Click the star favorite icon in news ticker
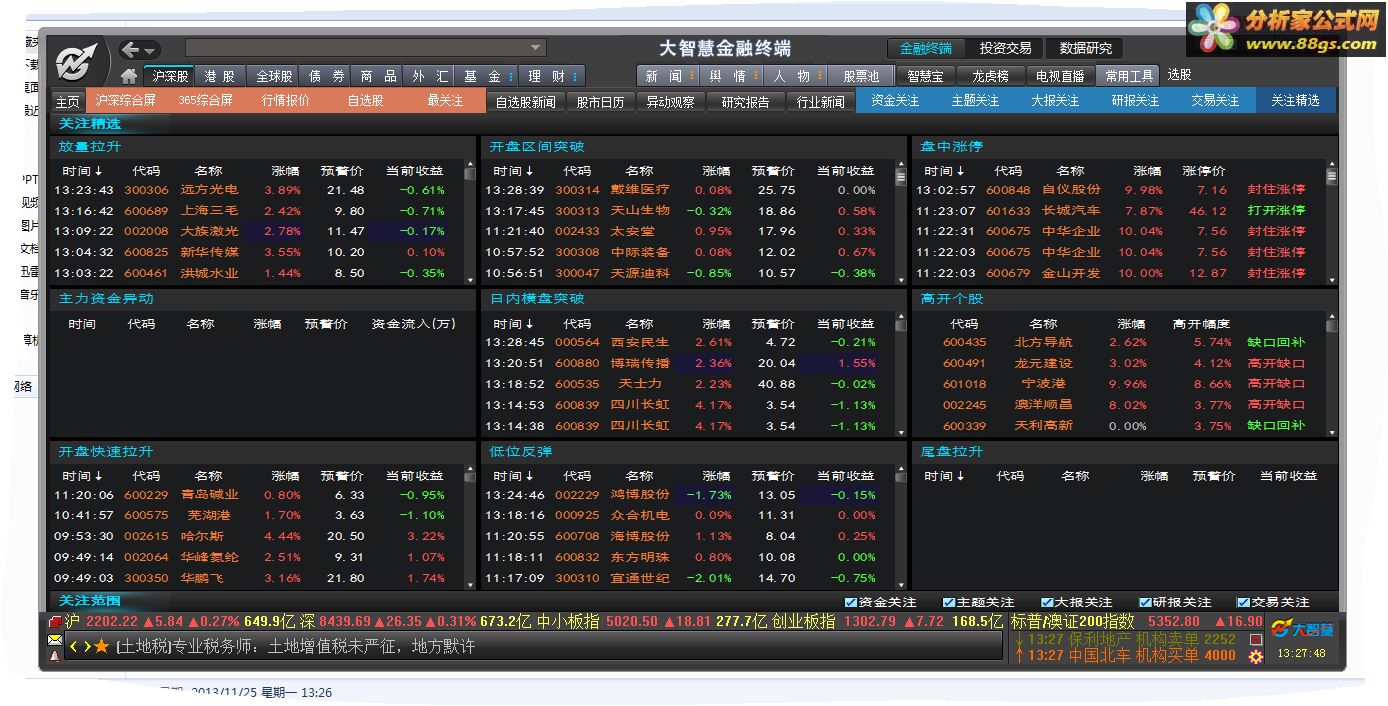Screen dimensions: 1388x706 pos(101,647)
